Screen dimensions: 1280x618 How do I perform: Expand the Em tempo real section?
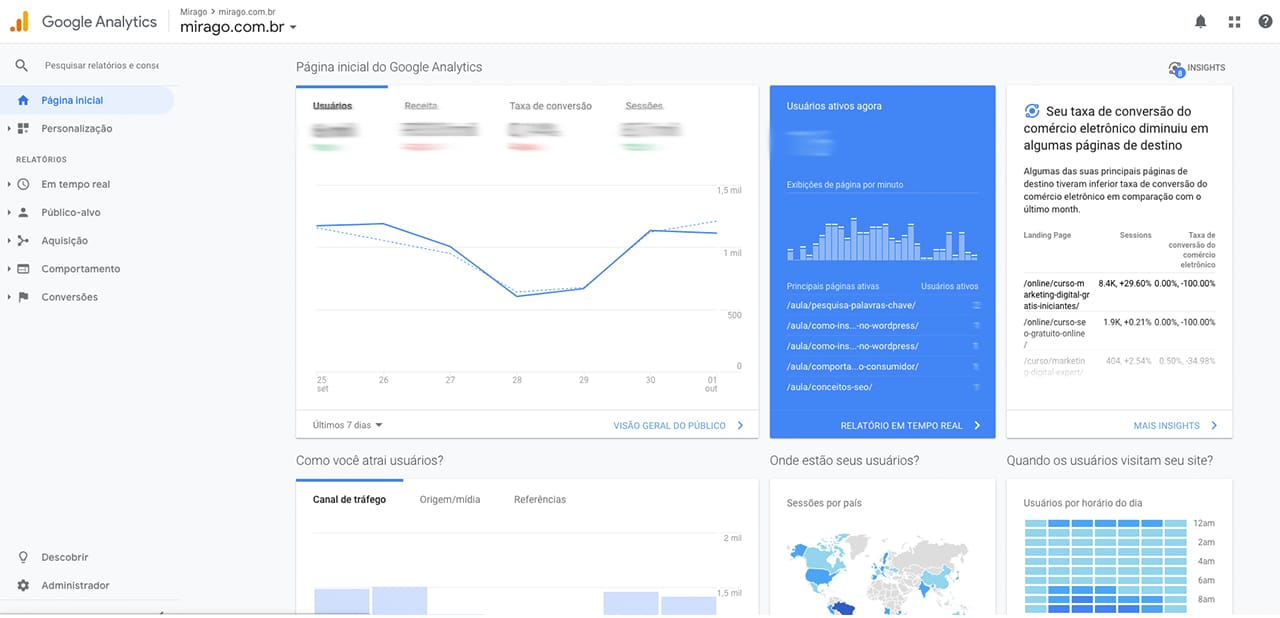pyautogui.click(x=9, y=184)
